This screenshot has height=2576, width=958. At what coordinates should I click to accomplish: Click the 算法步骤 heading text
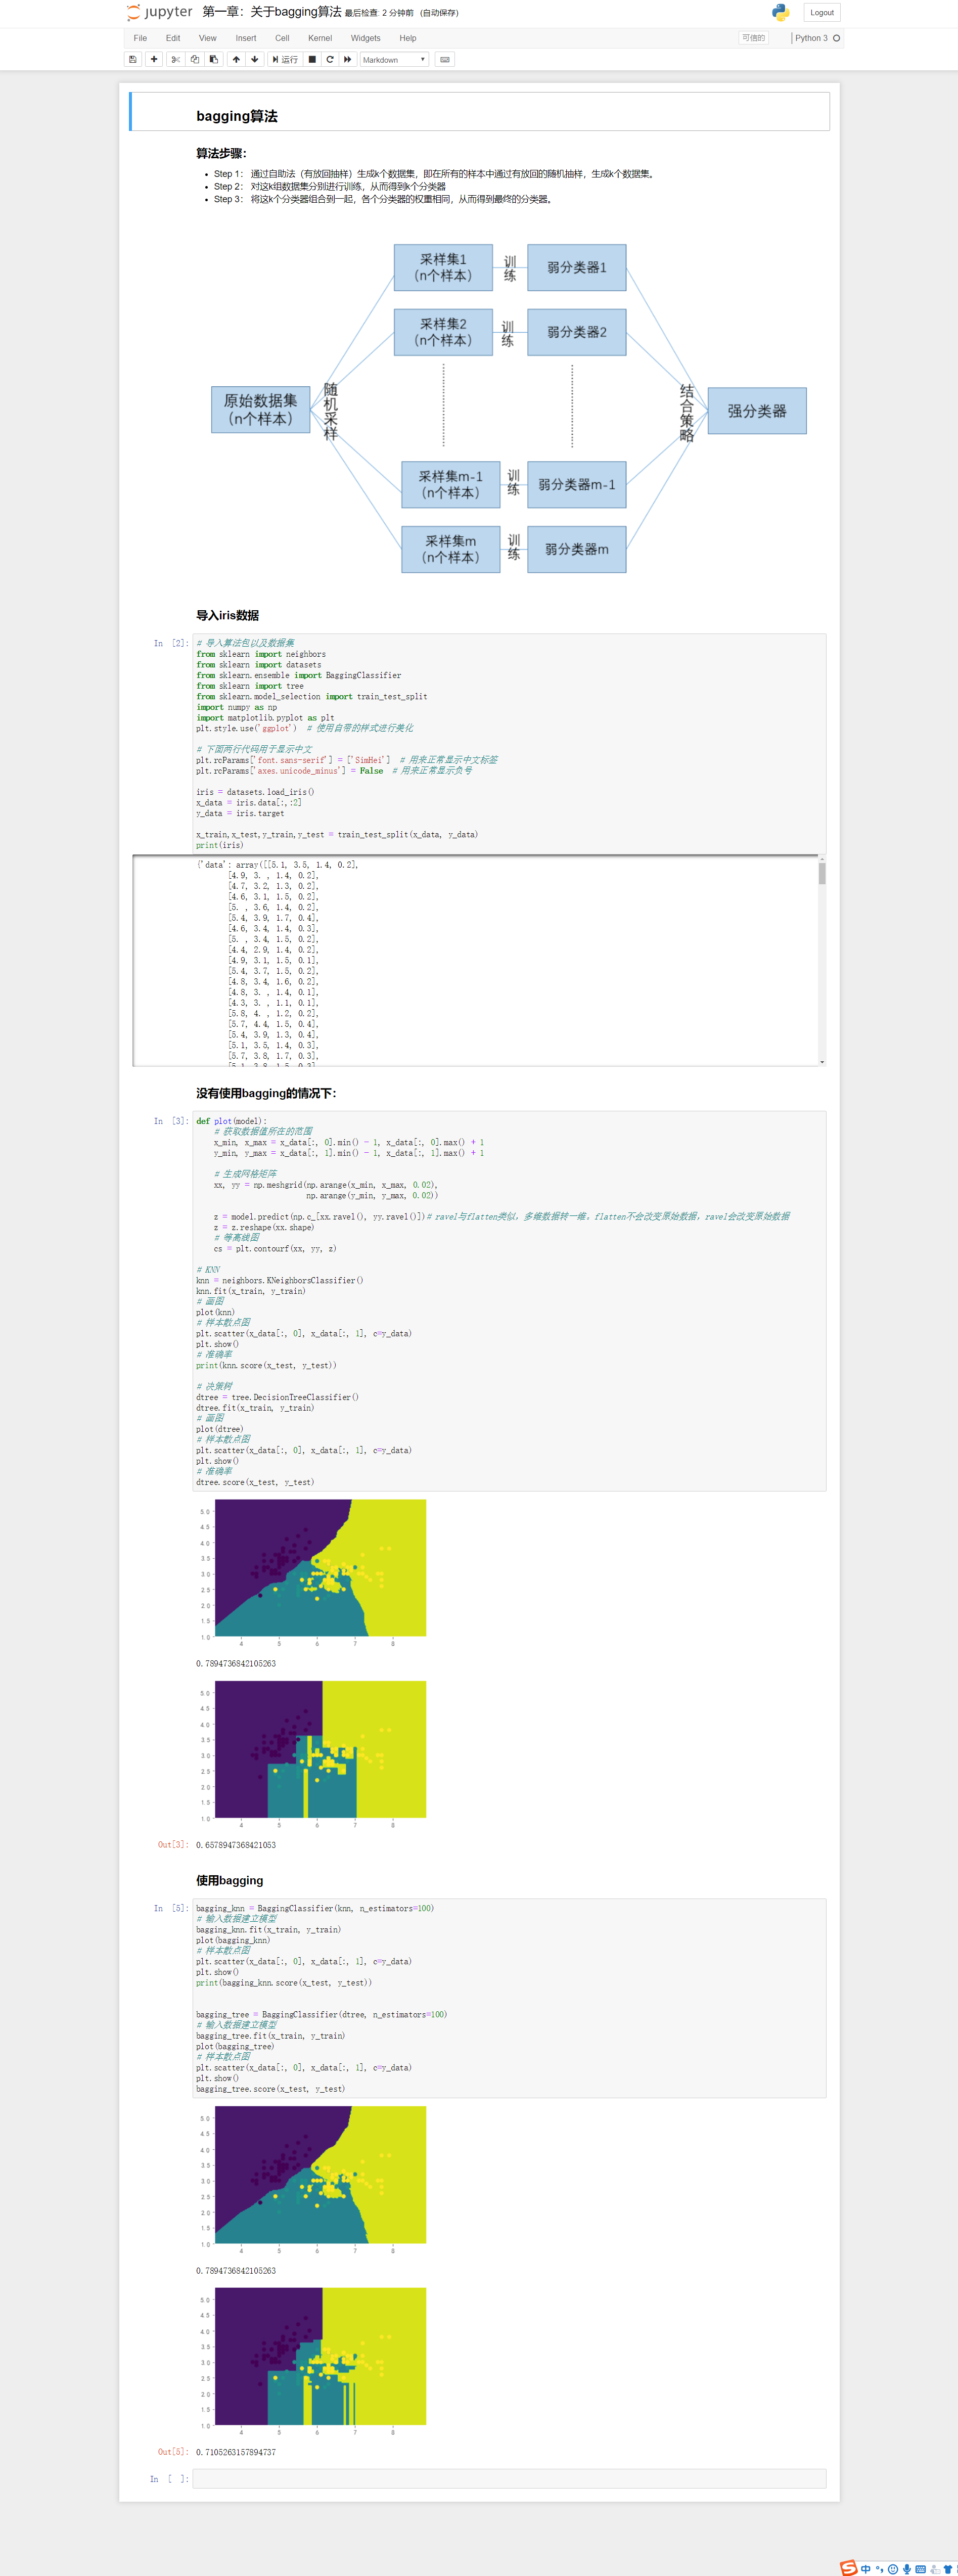coord(221,153)
